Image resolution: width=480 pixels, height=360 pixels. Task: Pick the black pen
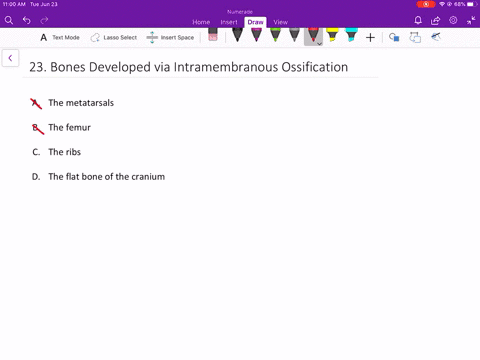pos(237,35)
